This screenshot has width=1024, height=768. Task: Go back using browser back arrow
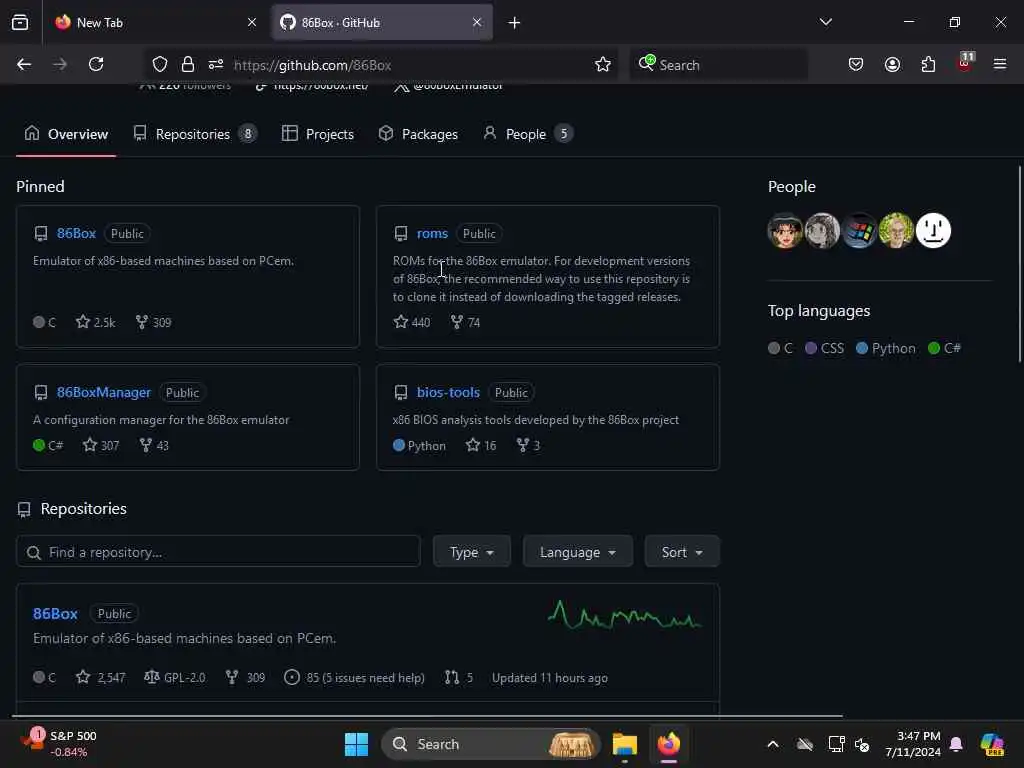24,64
